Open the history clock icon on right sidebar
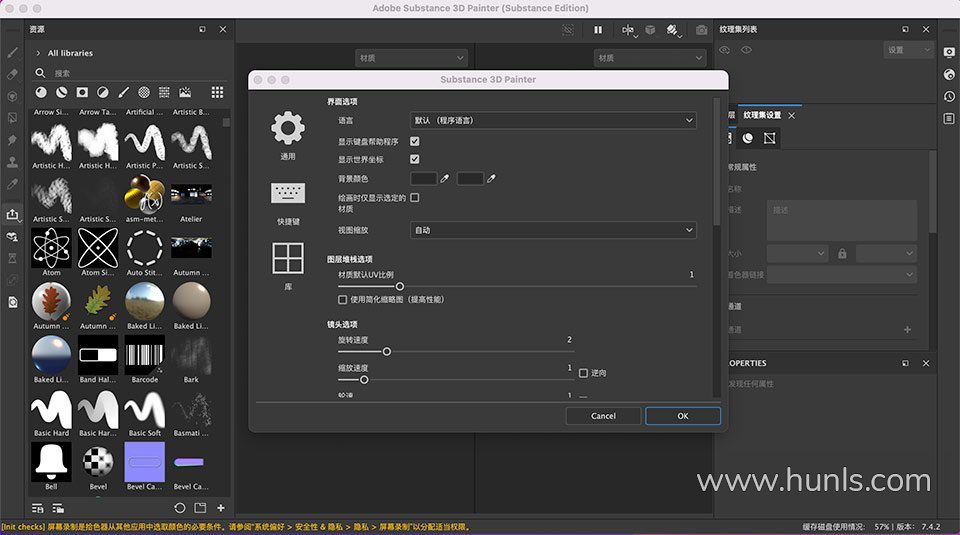 tap(949, 97)
